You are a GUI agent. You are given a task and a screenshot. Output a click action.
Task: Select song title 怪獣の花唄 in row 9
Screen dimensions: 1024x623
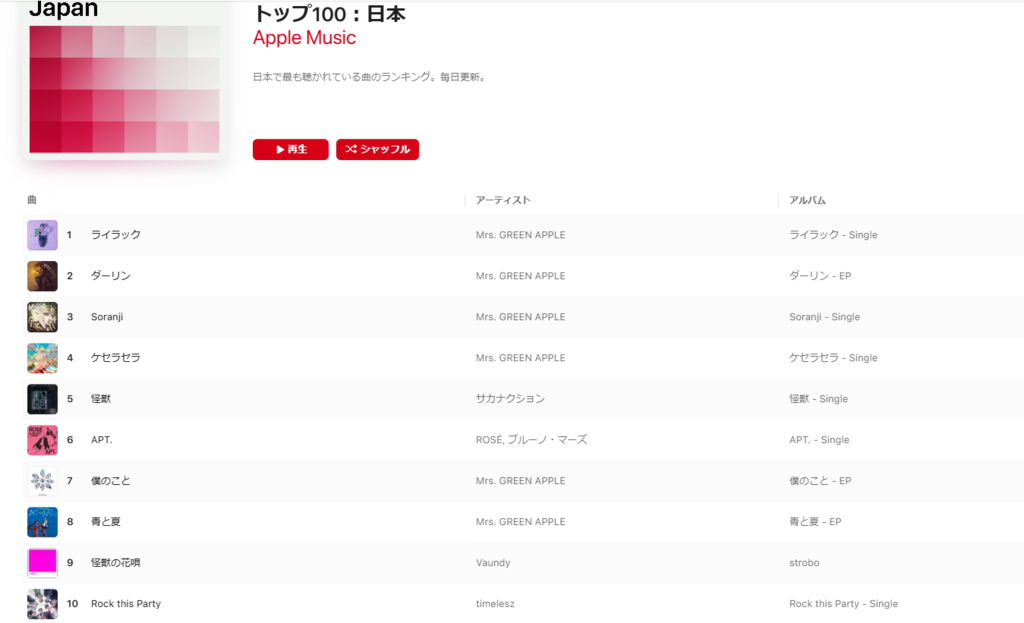(116, 563)
